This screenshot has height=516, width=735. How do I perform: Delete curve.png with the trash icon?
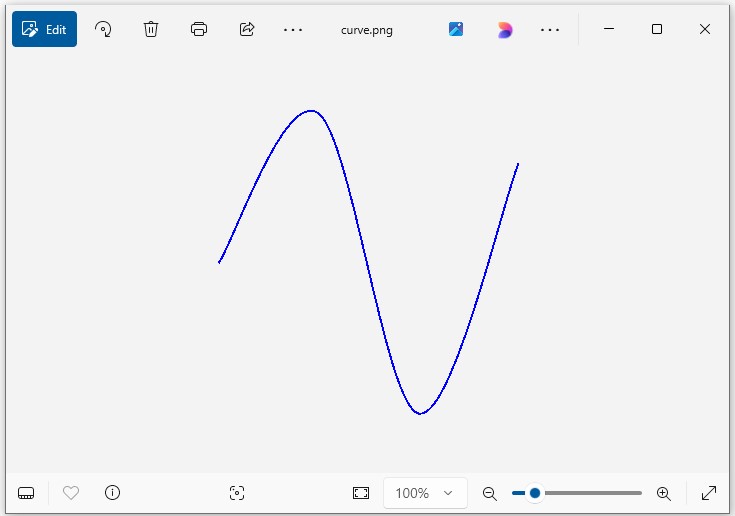[x=151, y=29]
